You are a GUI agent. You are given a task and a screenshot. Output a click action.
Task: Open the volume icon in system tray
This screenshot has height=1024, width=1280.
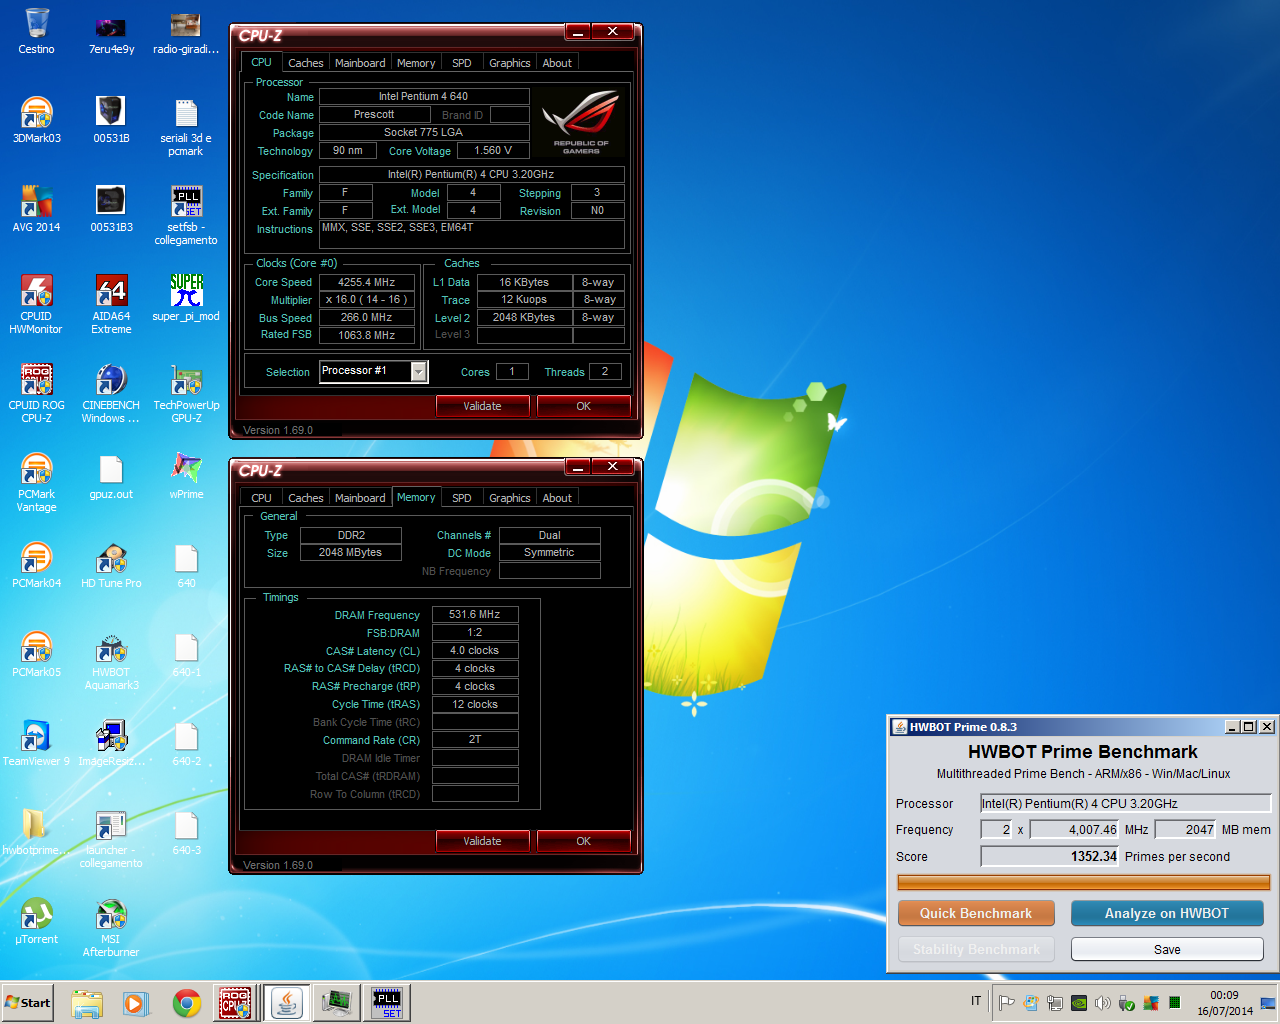(1103, 1003)
